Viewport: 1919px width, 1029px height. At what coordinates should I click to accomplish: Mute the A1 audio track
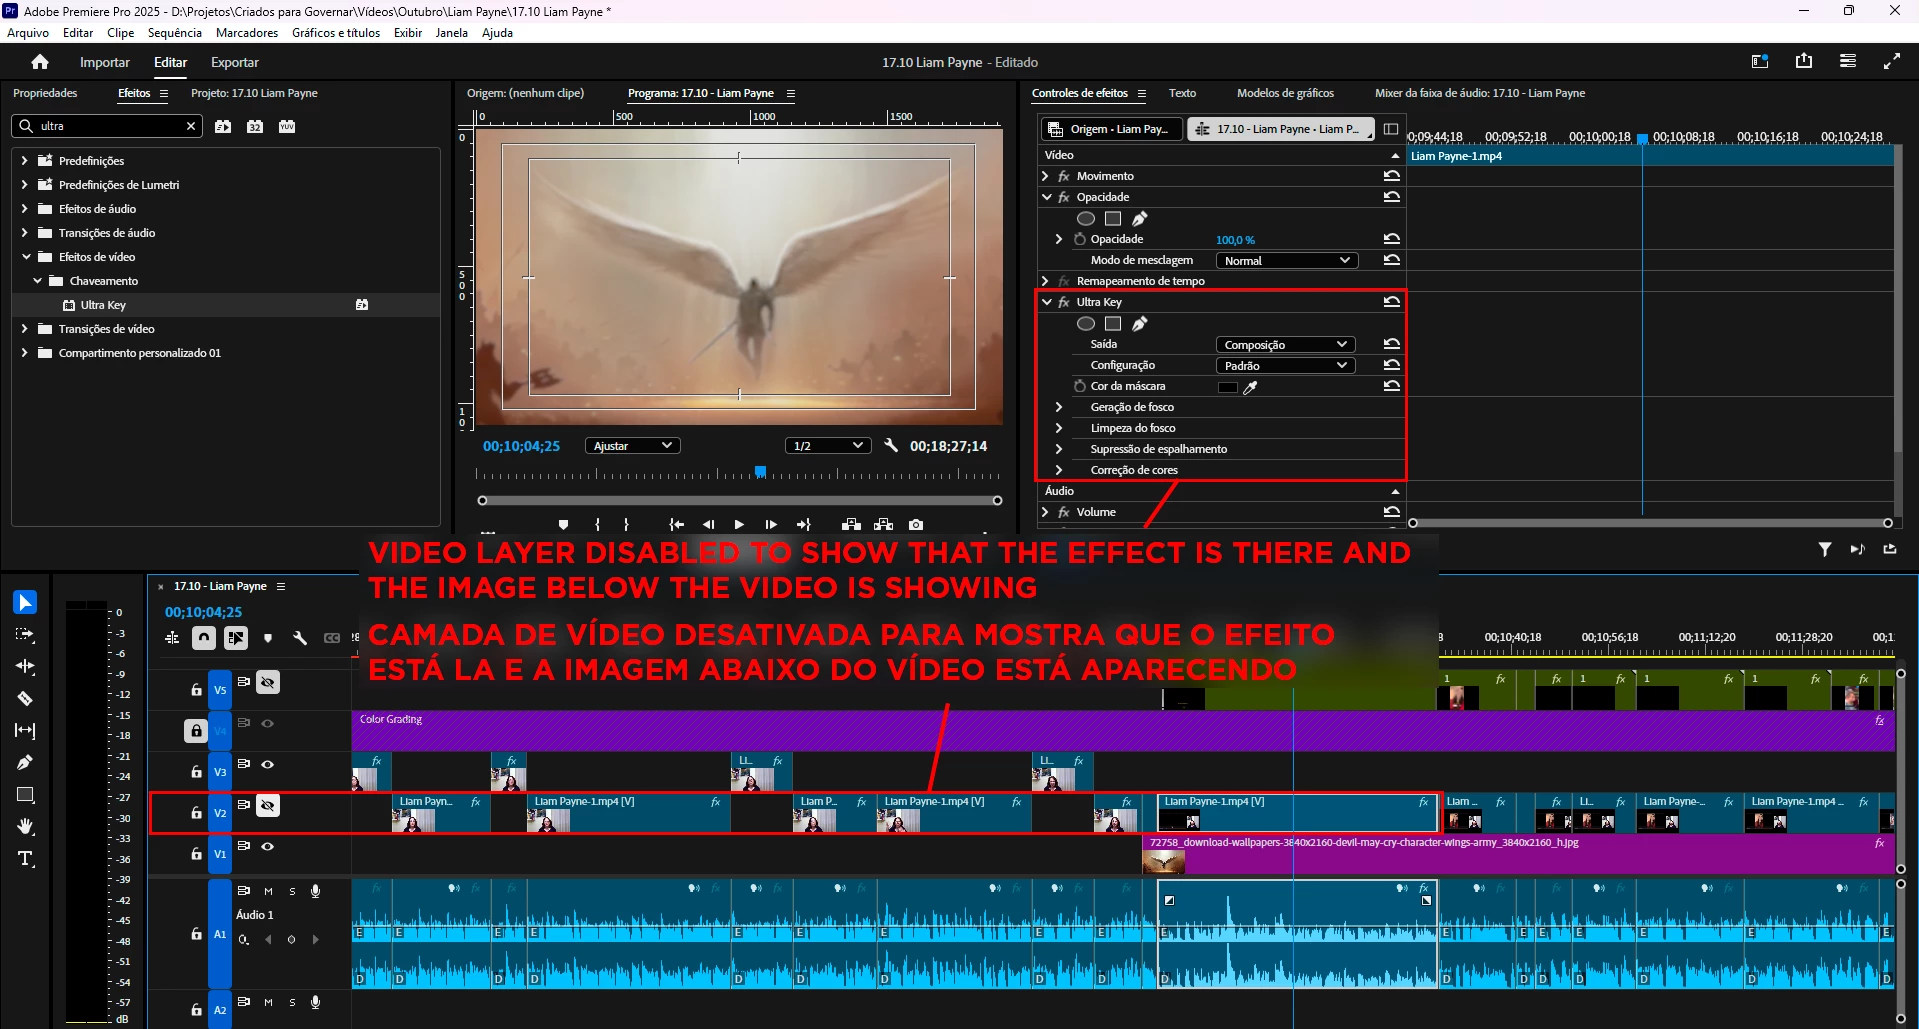click(x=268, y=891)
